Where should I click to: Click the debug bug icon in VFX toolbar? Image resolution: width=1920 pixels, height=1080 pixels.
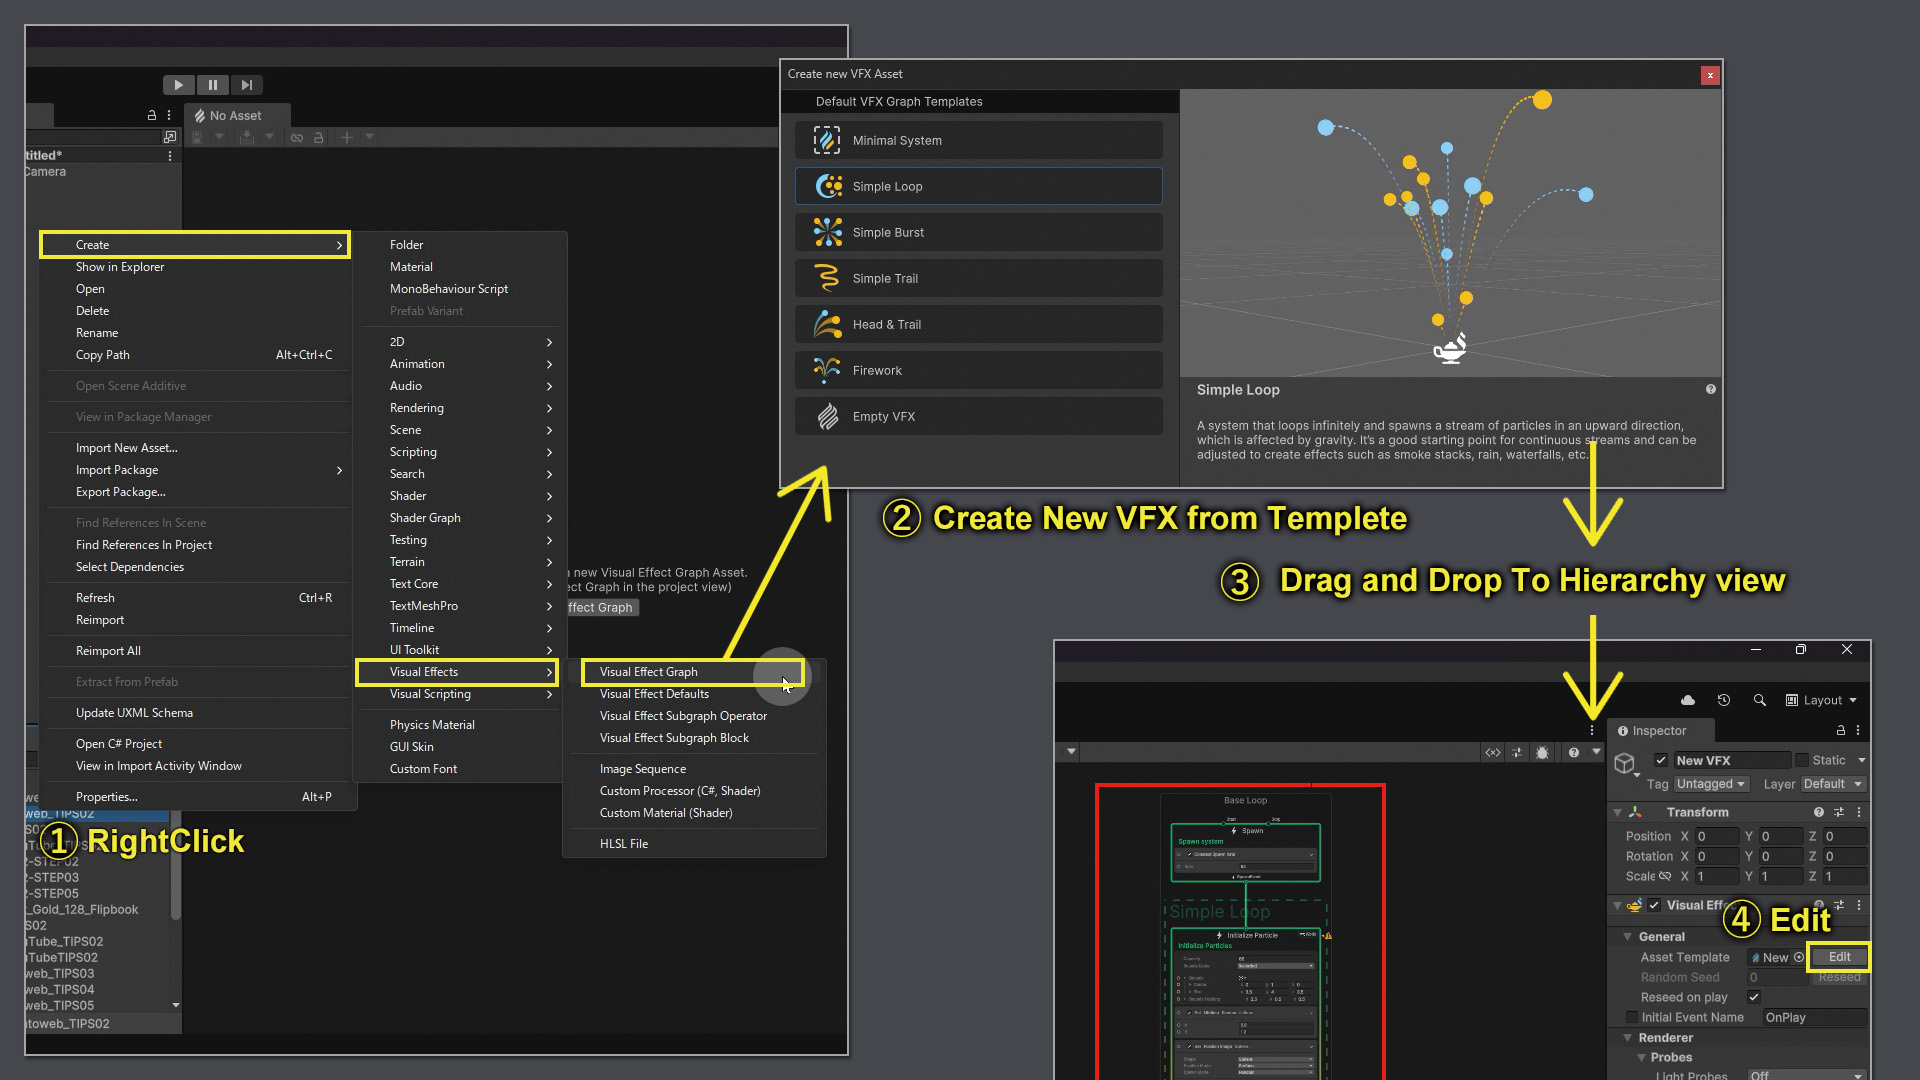[1542, 752]
